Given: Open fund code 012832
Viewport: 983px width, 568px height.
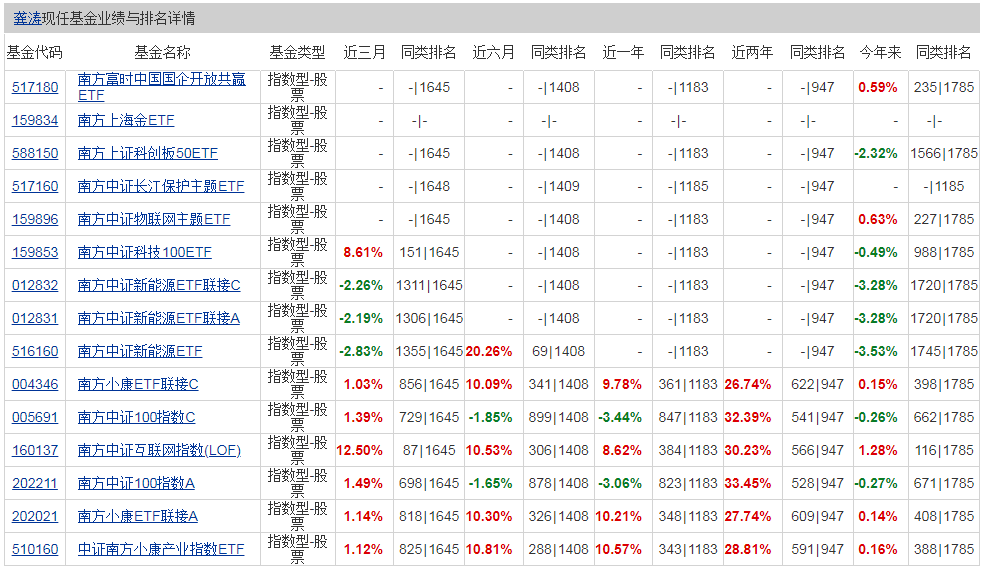Looking at the screenshot, I should (x=35, y=285).
